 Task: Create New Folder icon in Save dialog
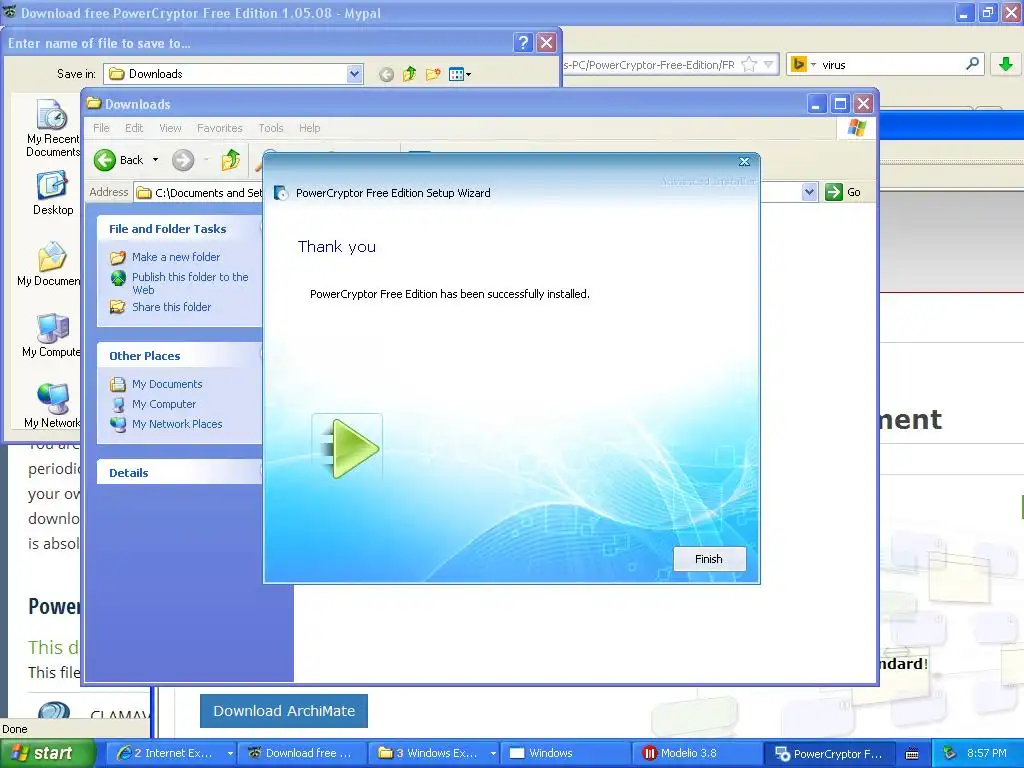coord(433,74)
